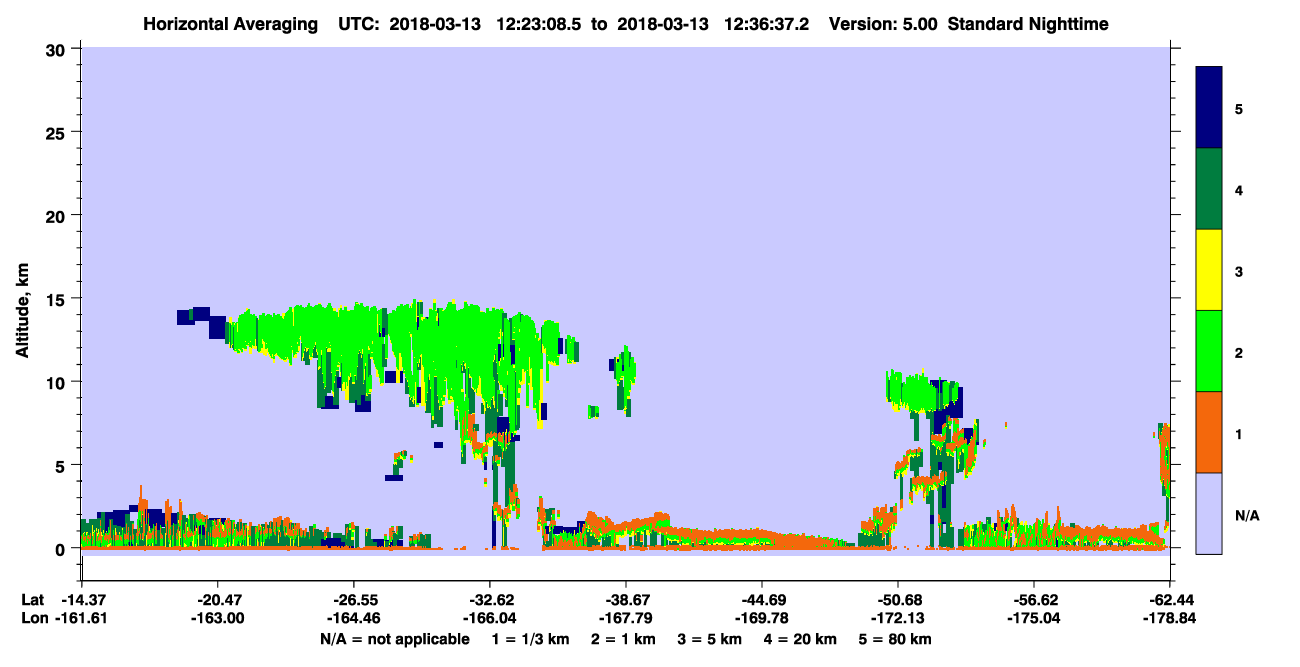The width and height of the screenshot is (1300, 667).
Task: Click the colorbar label '5'
Action: [x=1239, y=108]
